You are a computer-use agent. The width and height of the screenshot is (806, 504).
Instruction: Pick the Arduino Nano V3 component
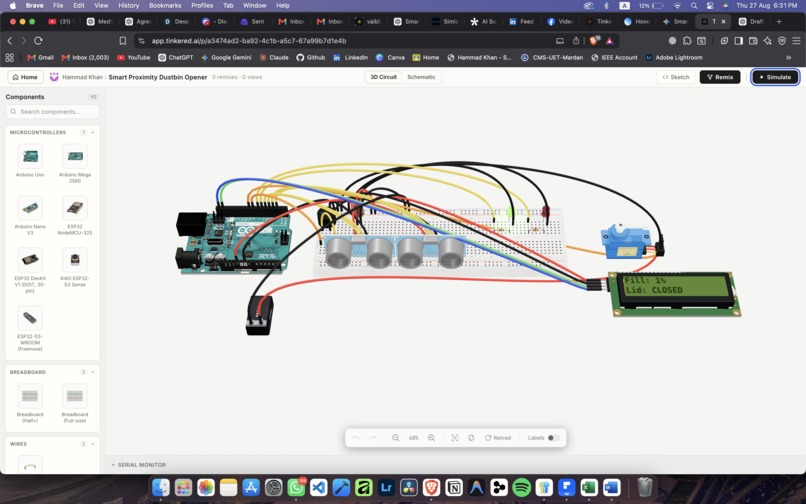[x=30, y=215]
